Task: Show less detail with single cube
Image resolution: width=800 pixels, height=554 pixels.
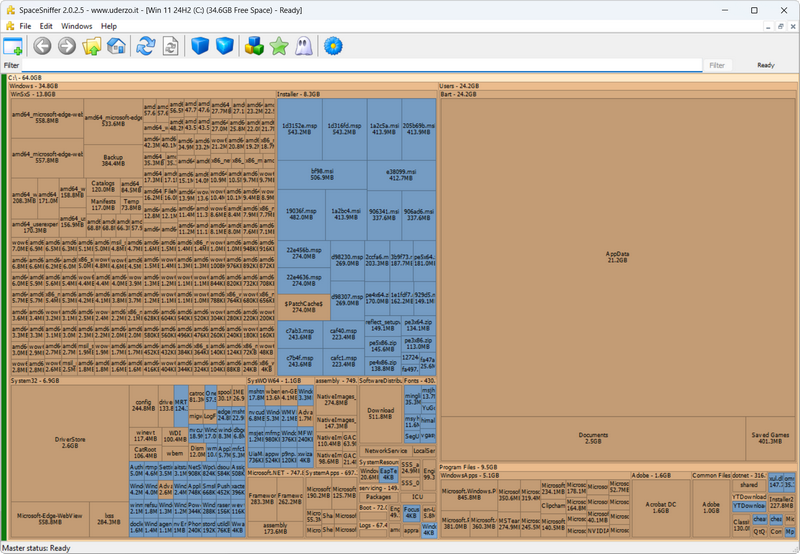Action: tap(200, 46)
